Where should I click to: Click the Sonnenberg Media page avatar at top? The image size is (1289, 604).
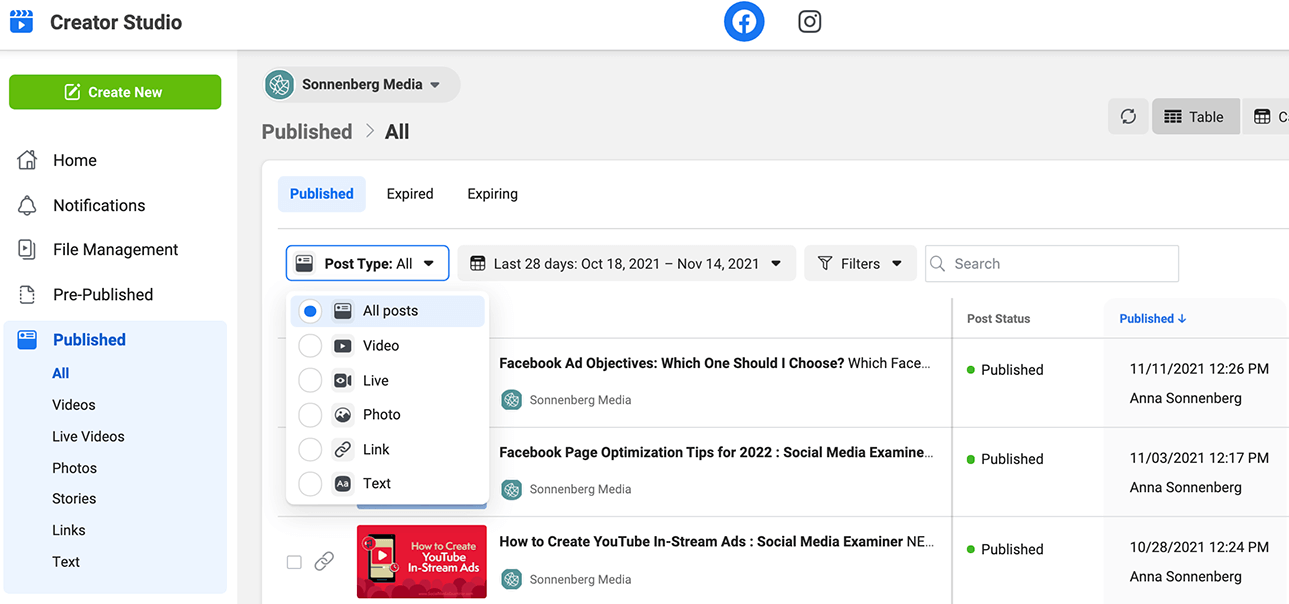point(279,85)
